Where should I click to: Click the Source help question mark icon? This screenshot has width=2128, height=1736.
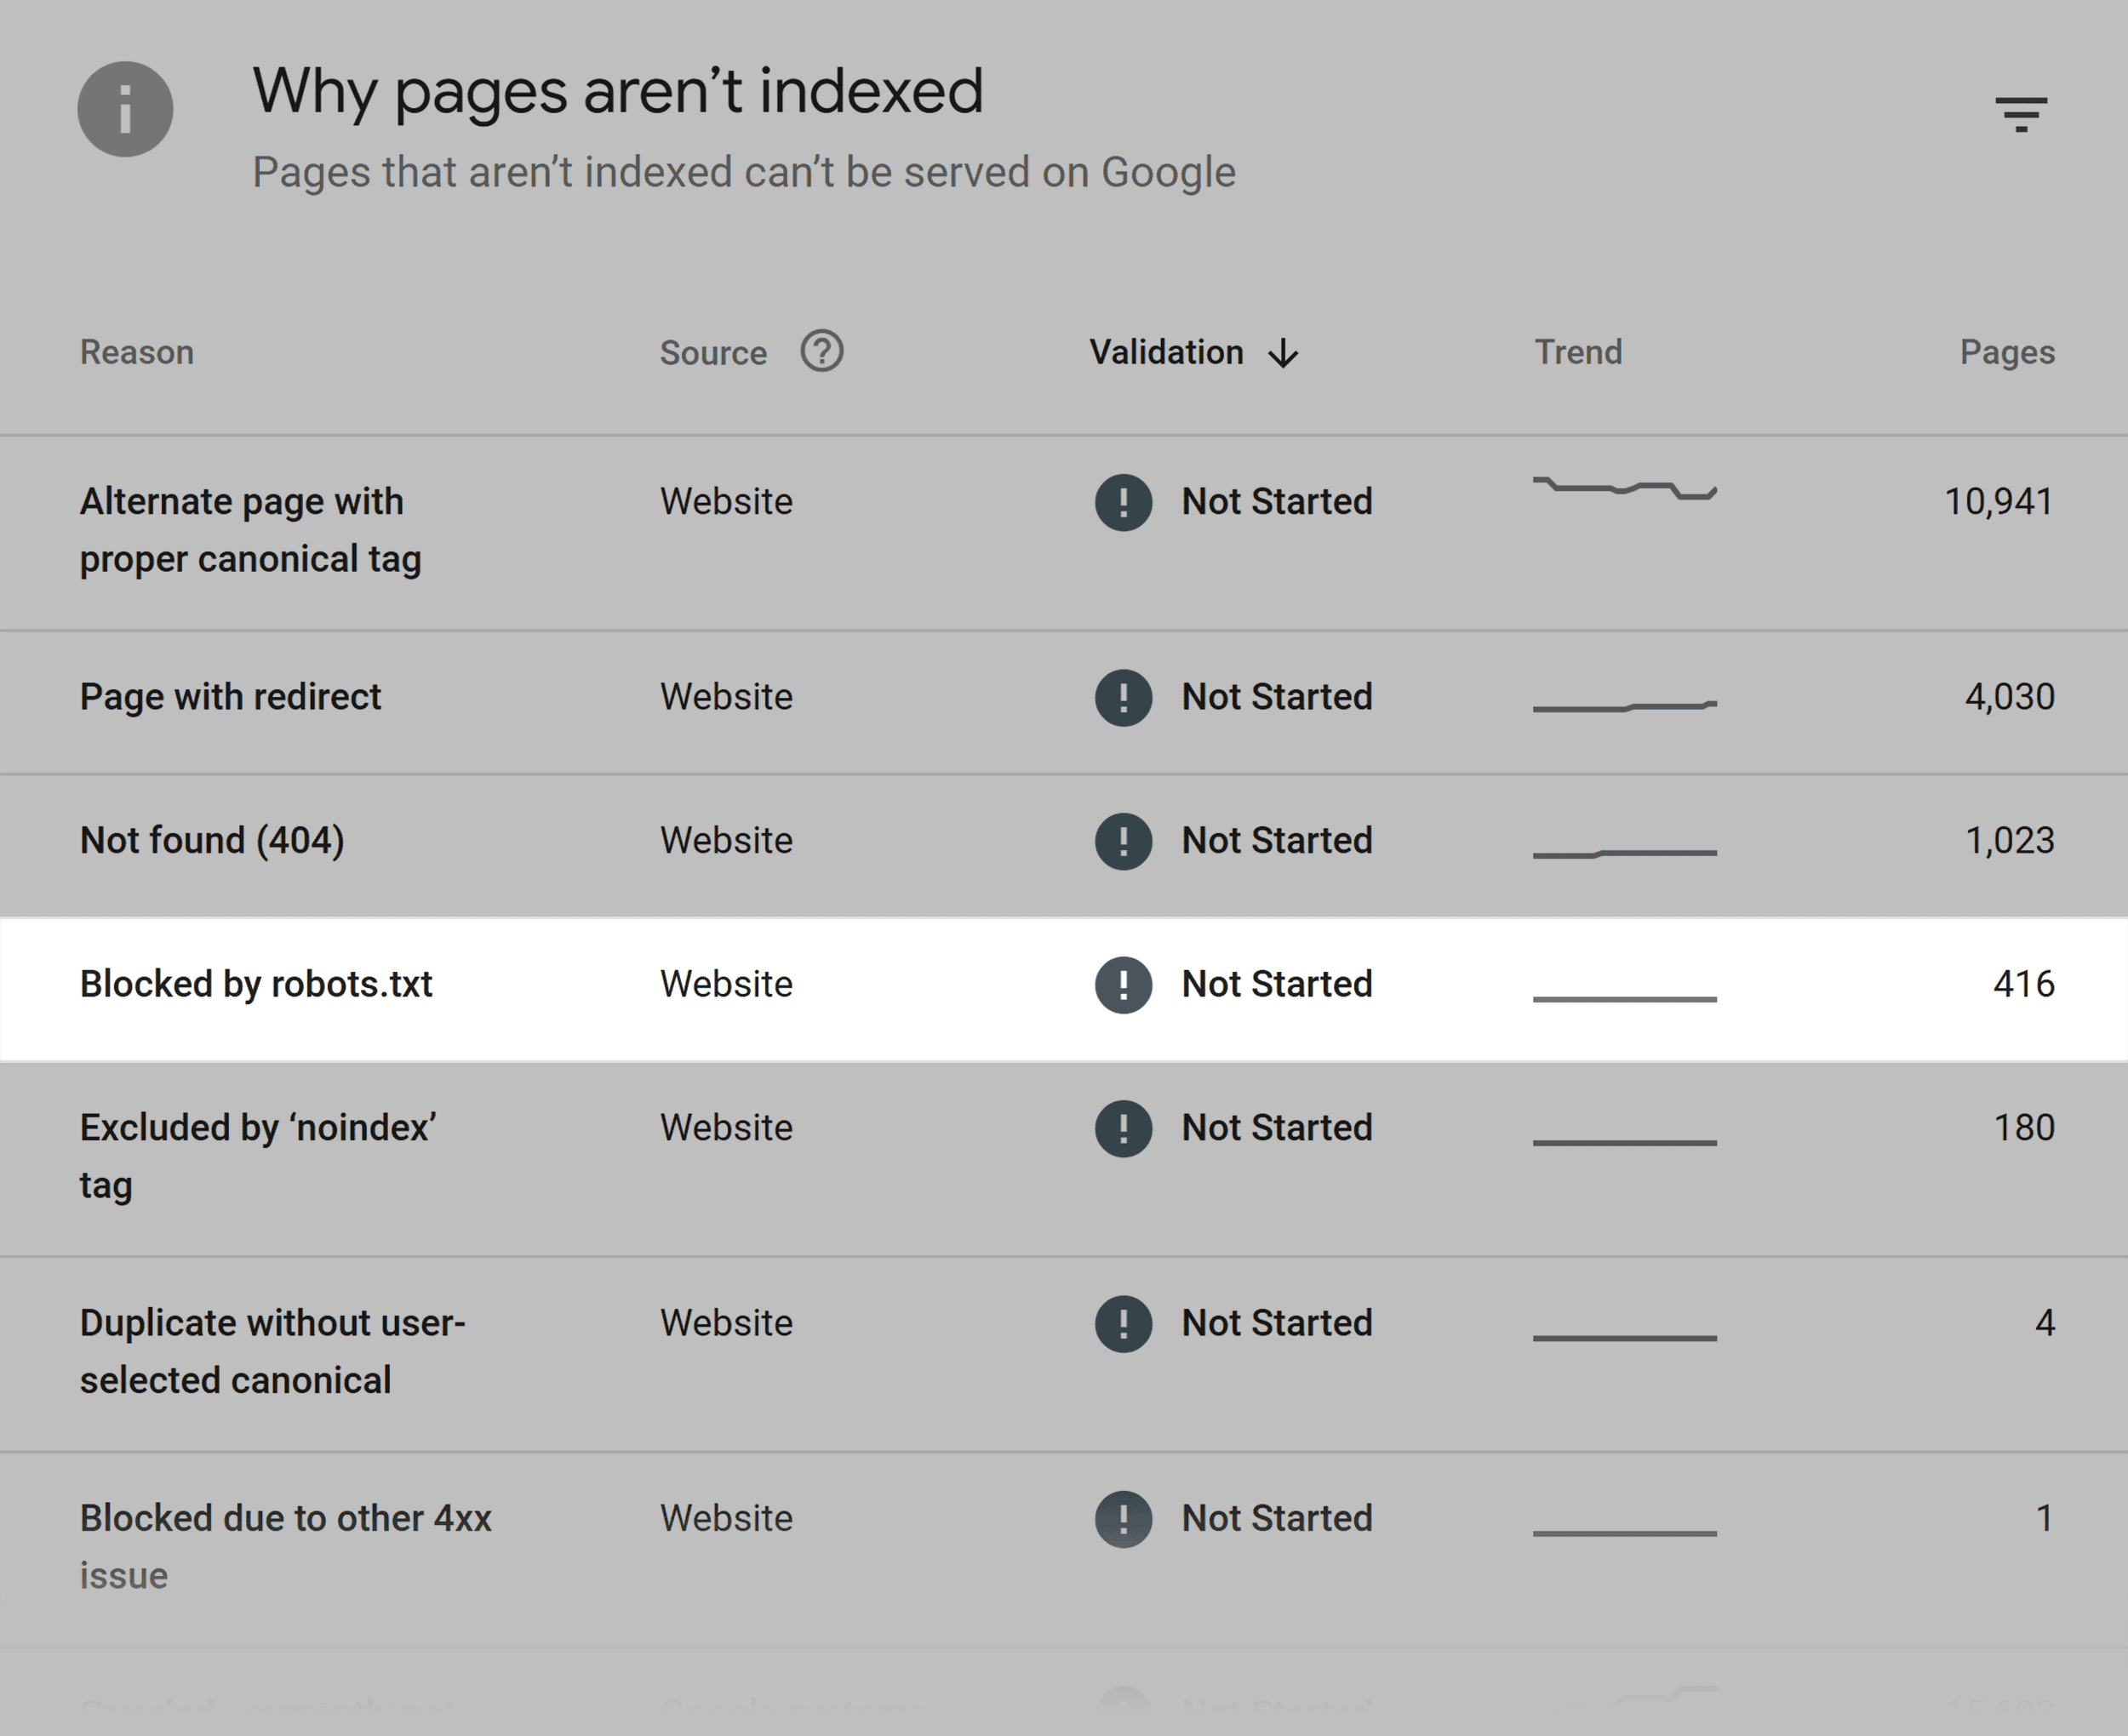pos(822,351)
